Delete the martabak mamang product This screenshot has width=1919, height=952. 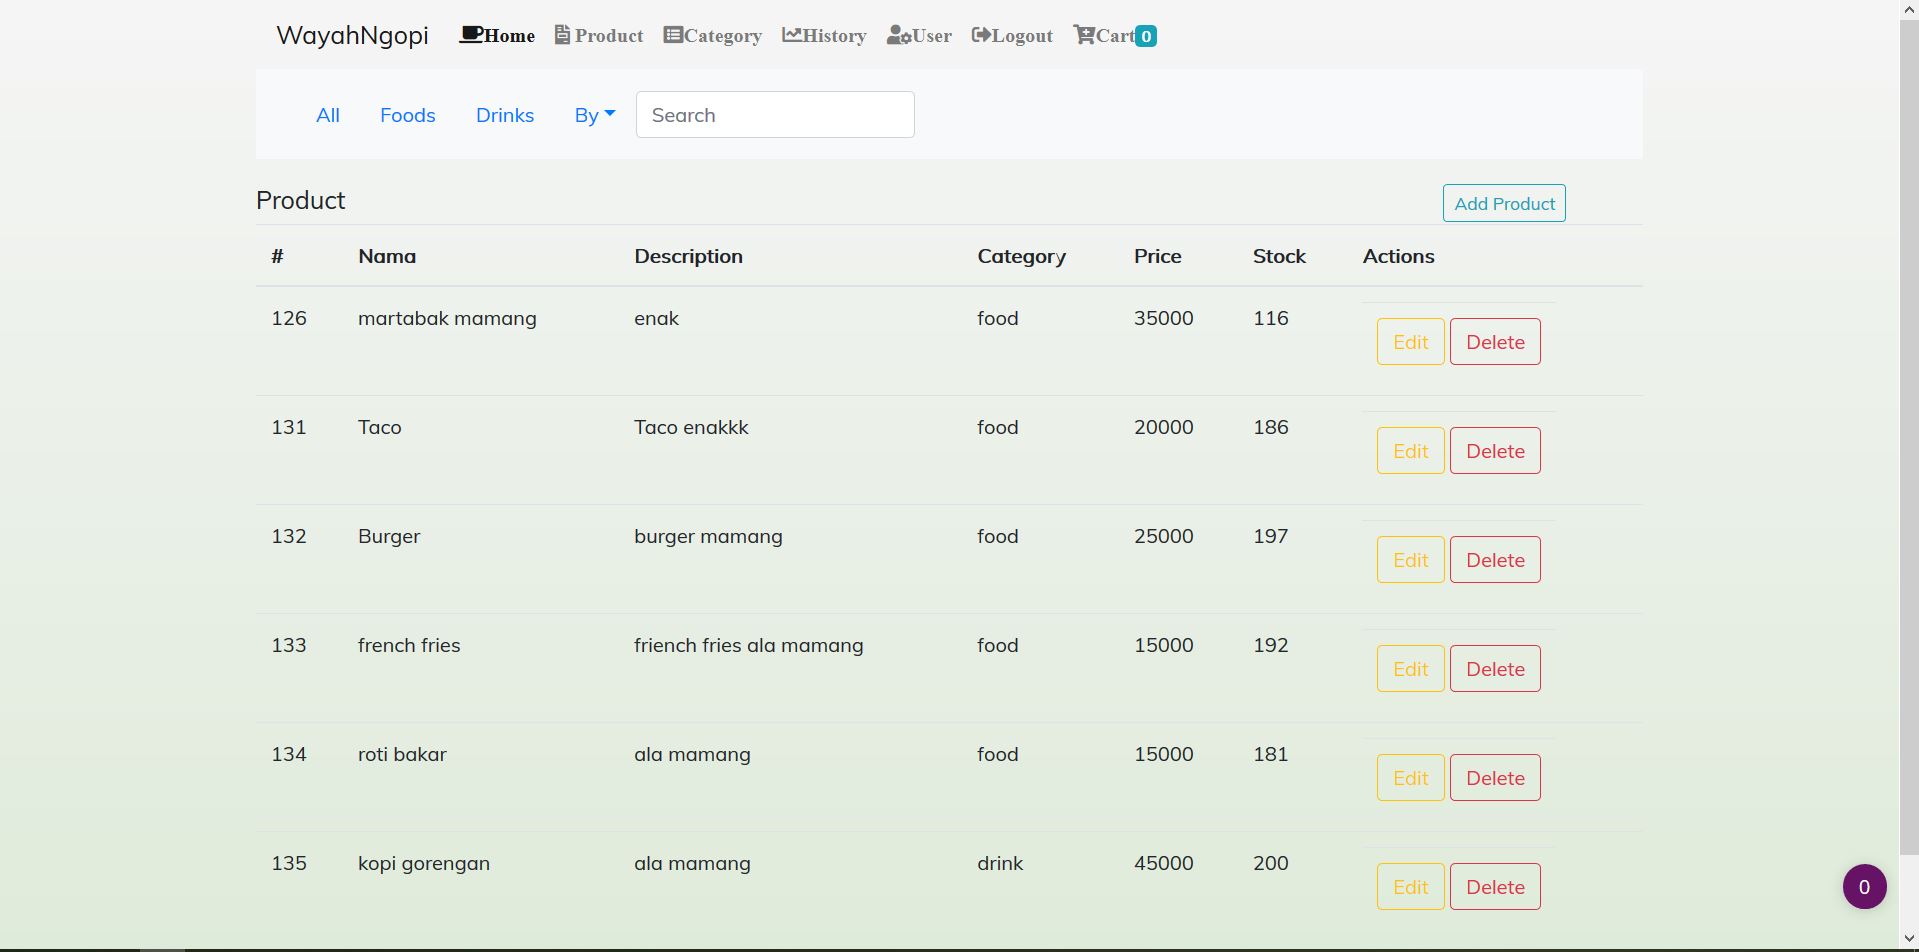coord(1495,342)
